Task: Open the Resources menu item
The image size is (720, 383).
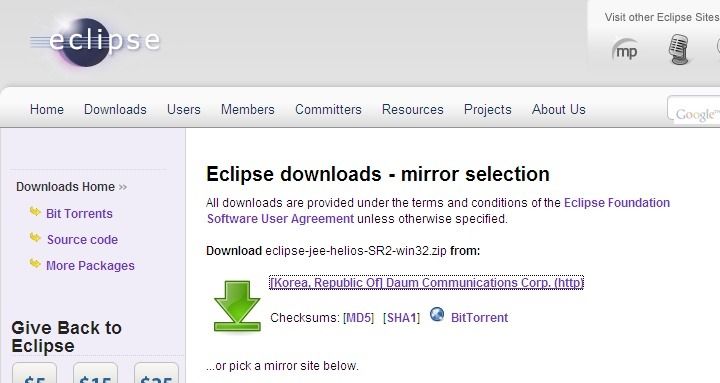Action: [413, 109]
